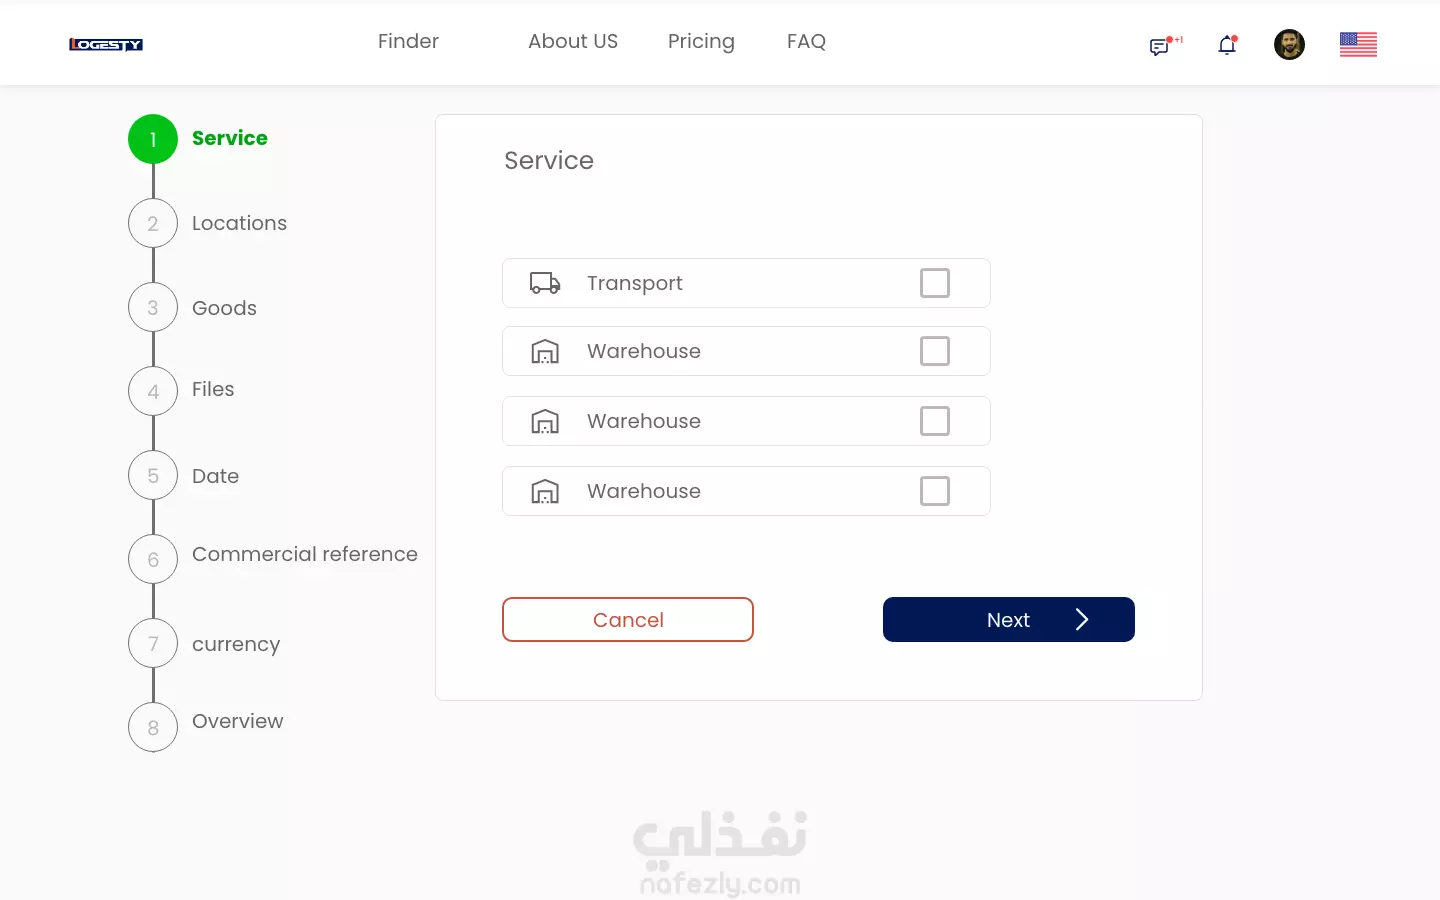Click the Next button

click(1009, 619)
